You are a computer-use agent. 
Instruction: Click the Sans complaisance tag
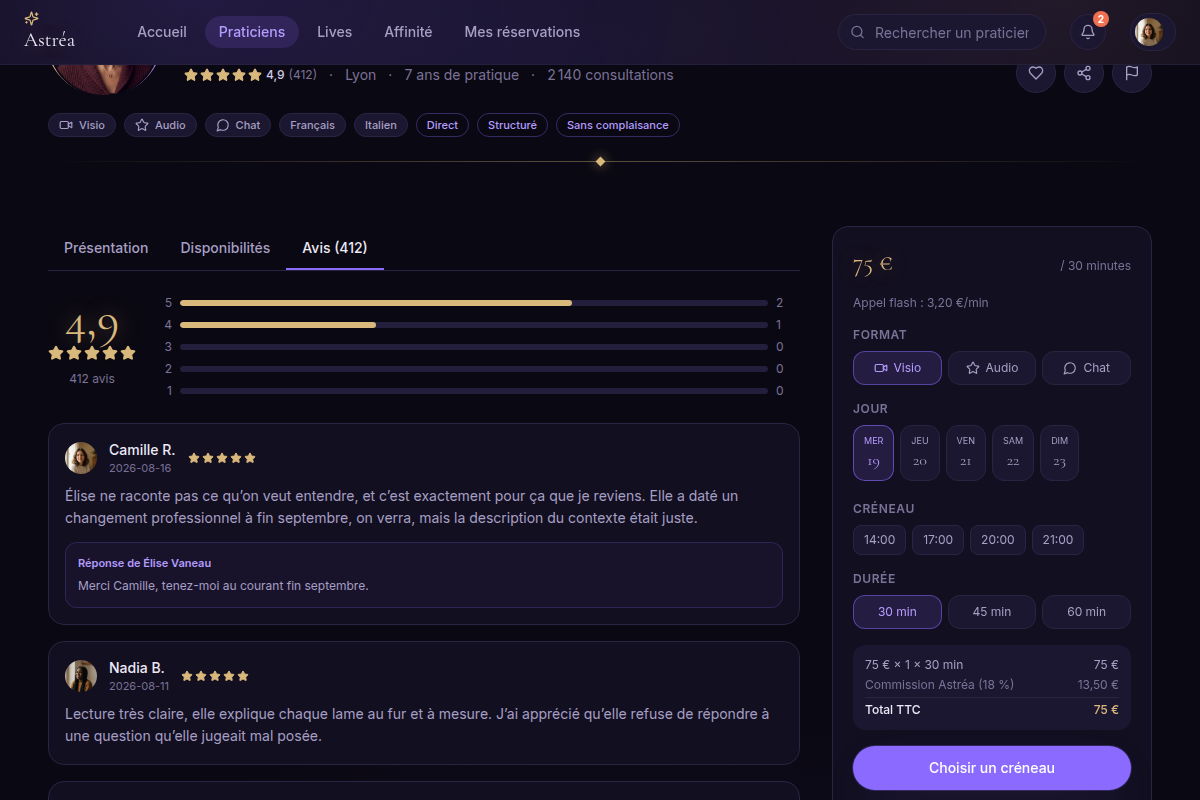pos(618,125)
